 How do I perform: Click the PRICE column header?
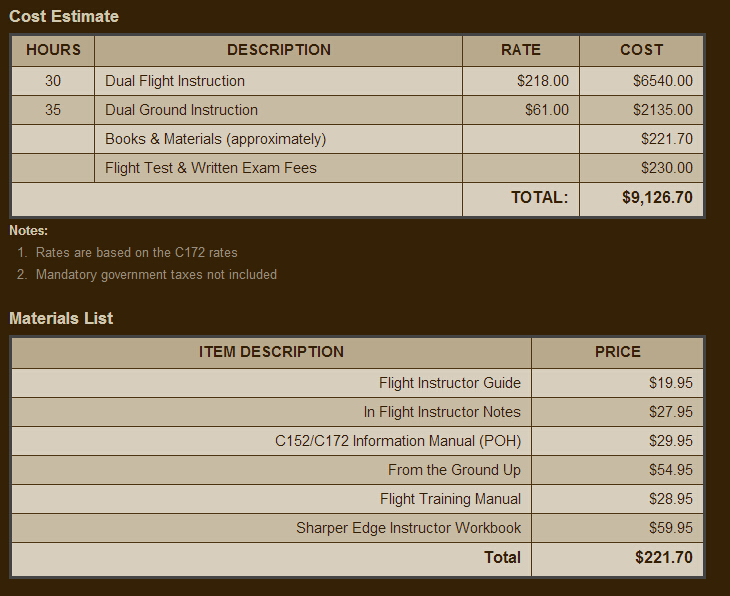[618, 352]
